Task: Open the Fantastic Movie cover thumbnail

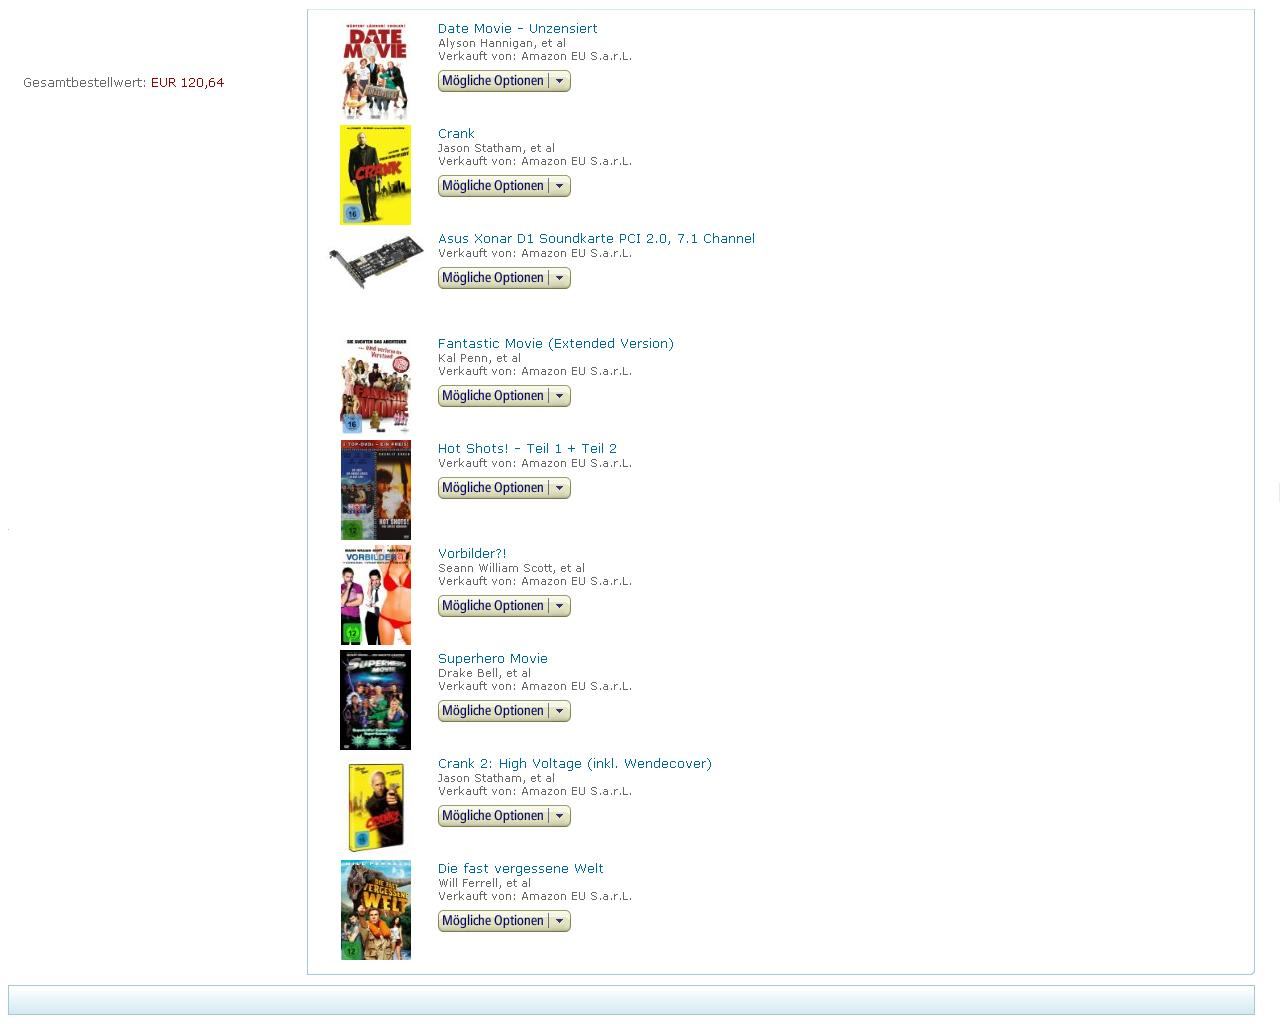Action: click(x=375, y=385)
